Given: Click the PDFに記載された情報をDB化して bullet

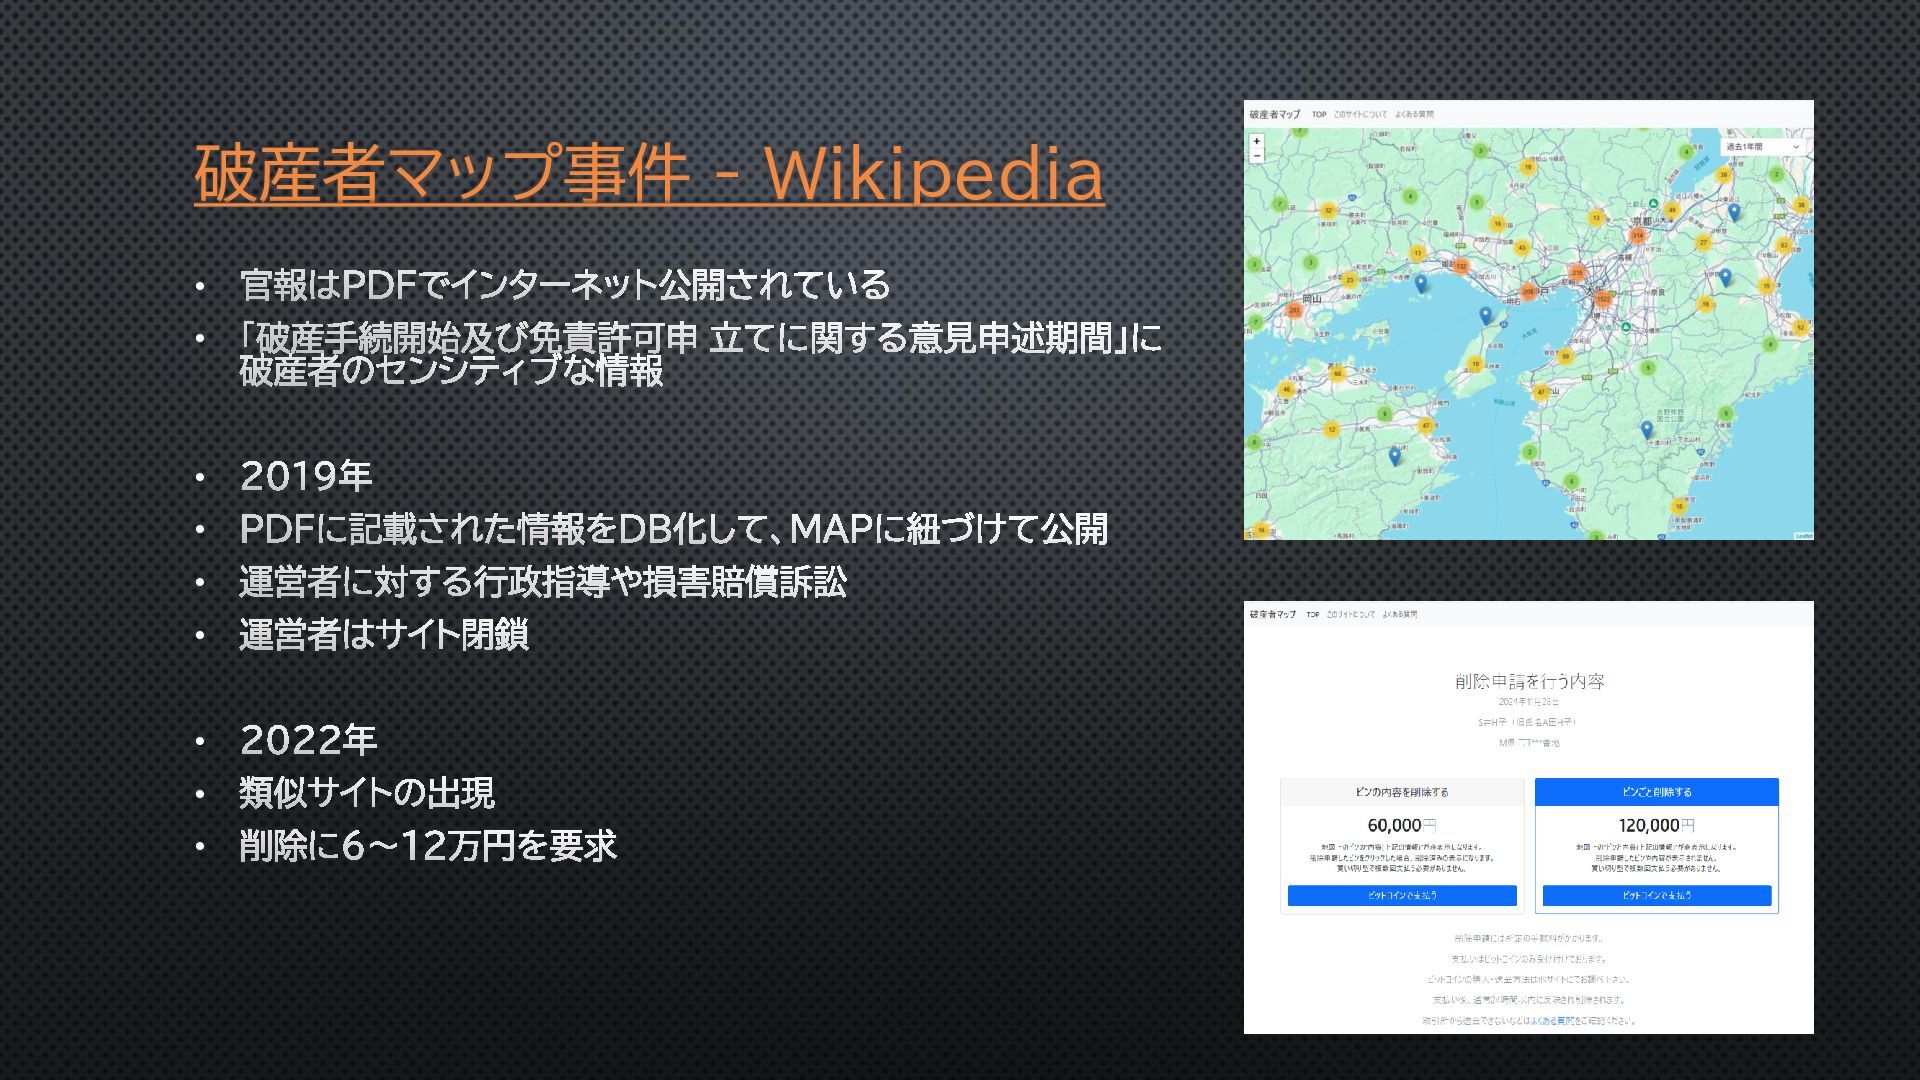Looking at the screenshot, I should [x=674, y=528].
